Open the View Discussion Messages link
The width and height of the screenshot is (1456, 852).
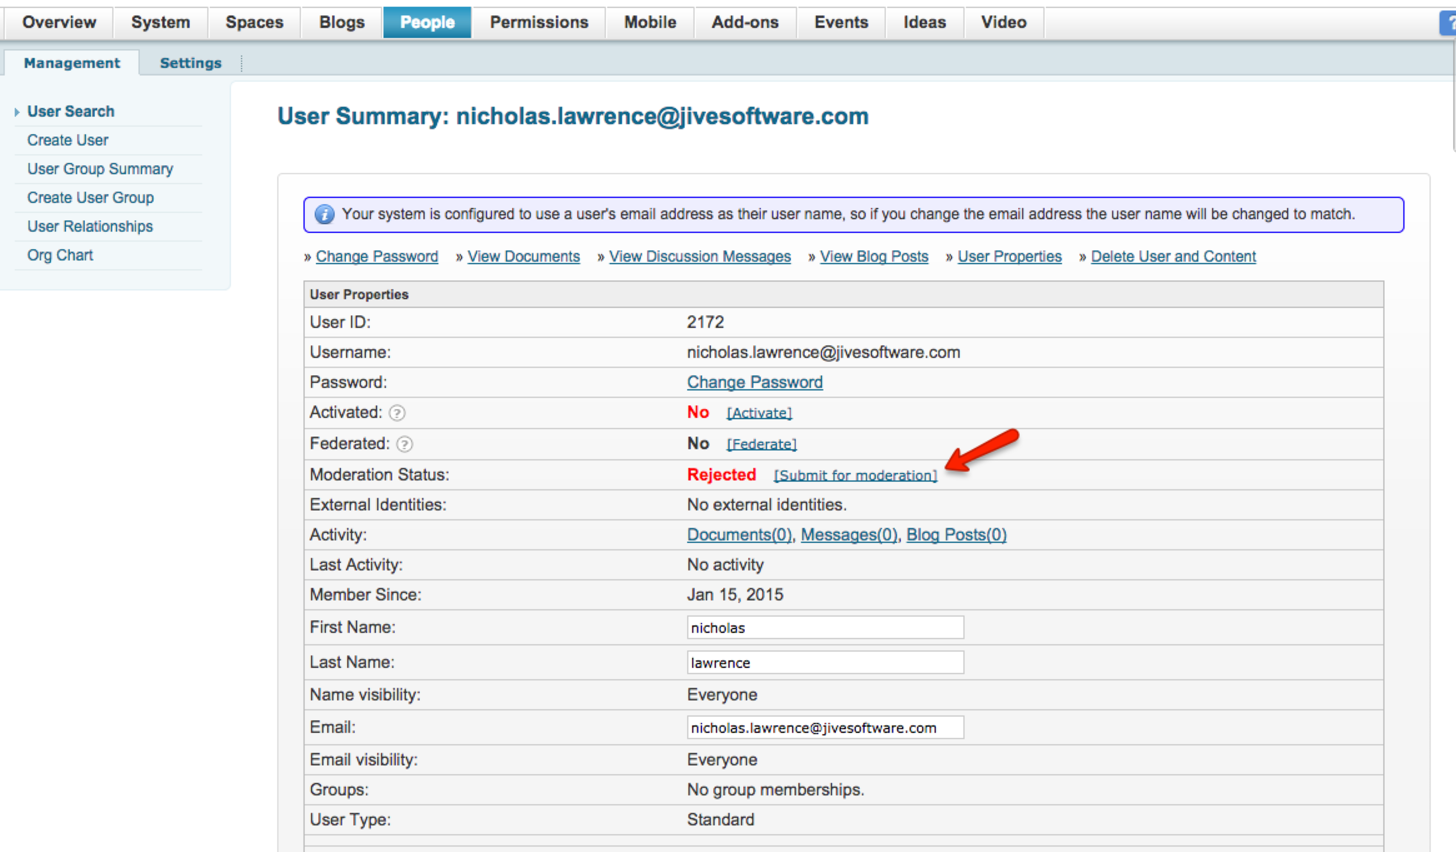[x=699, y=257]
